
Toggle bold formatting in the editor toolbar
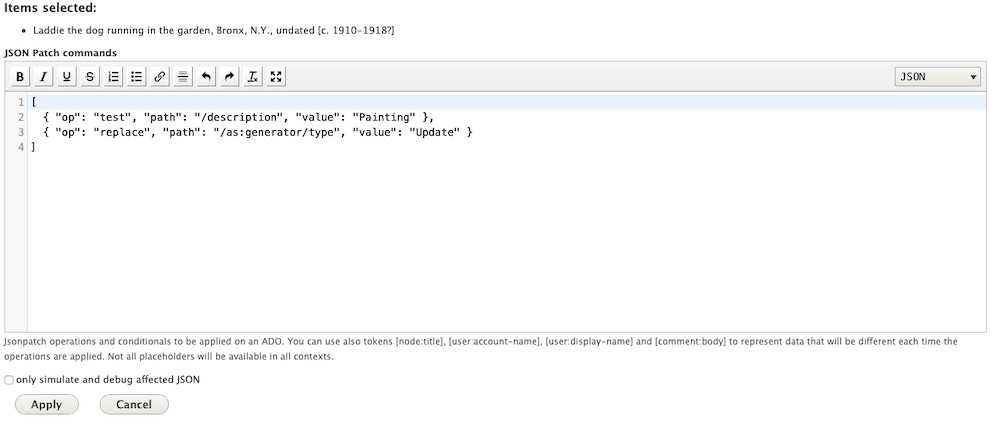[x=20, y=77]
